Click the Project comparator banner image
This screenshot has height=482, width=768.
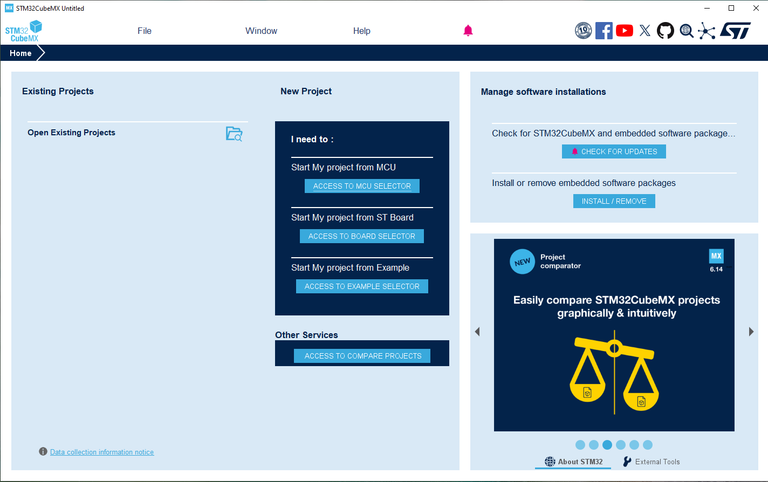coord(614,335)
